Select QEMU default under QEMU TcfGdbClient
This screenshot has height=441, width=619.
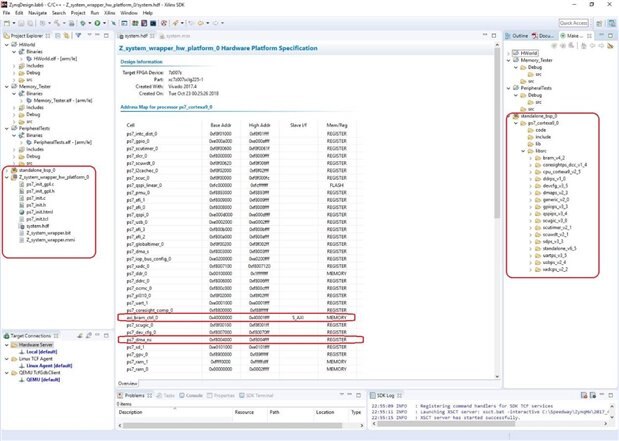[x=45, y=380]
